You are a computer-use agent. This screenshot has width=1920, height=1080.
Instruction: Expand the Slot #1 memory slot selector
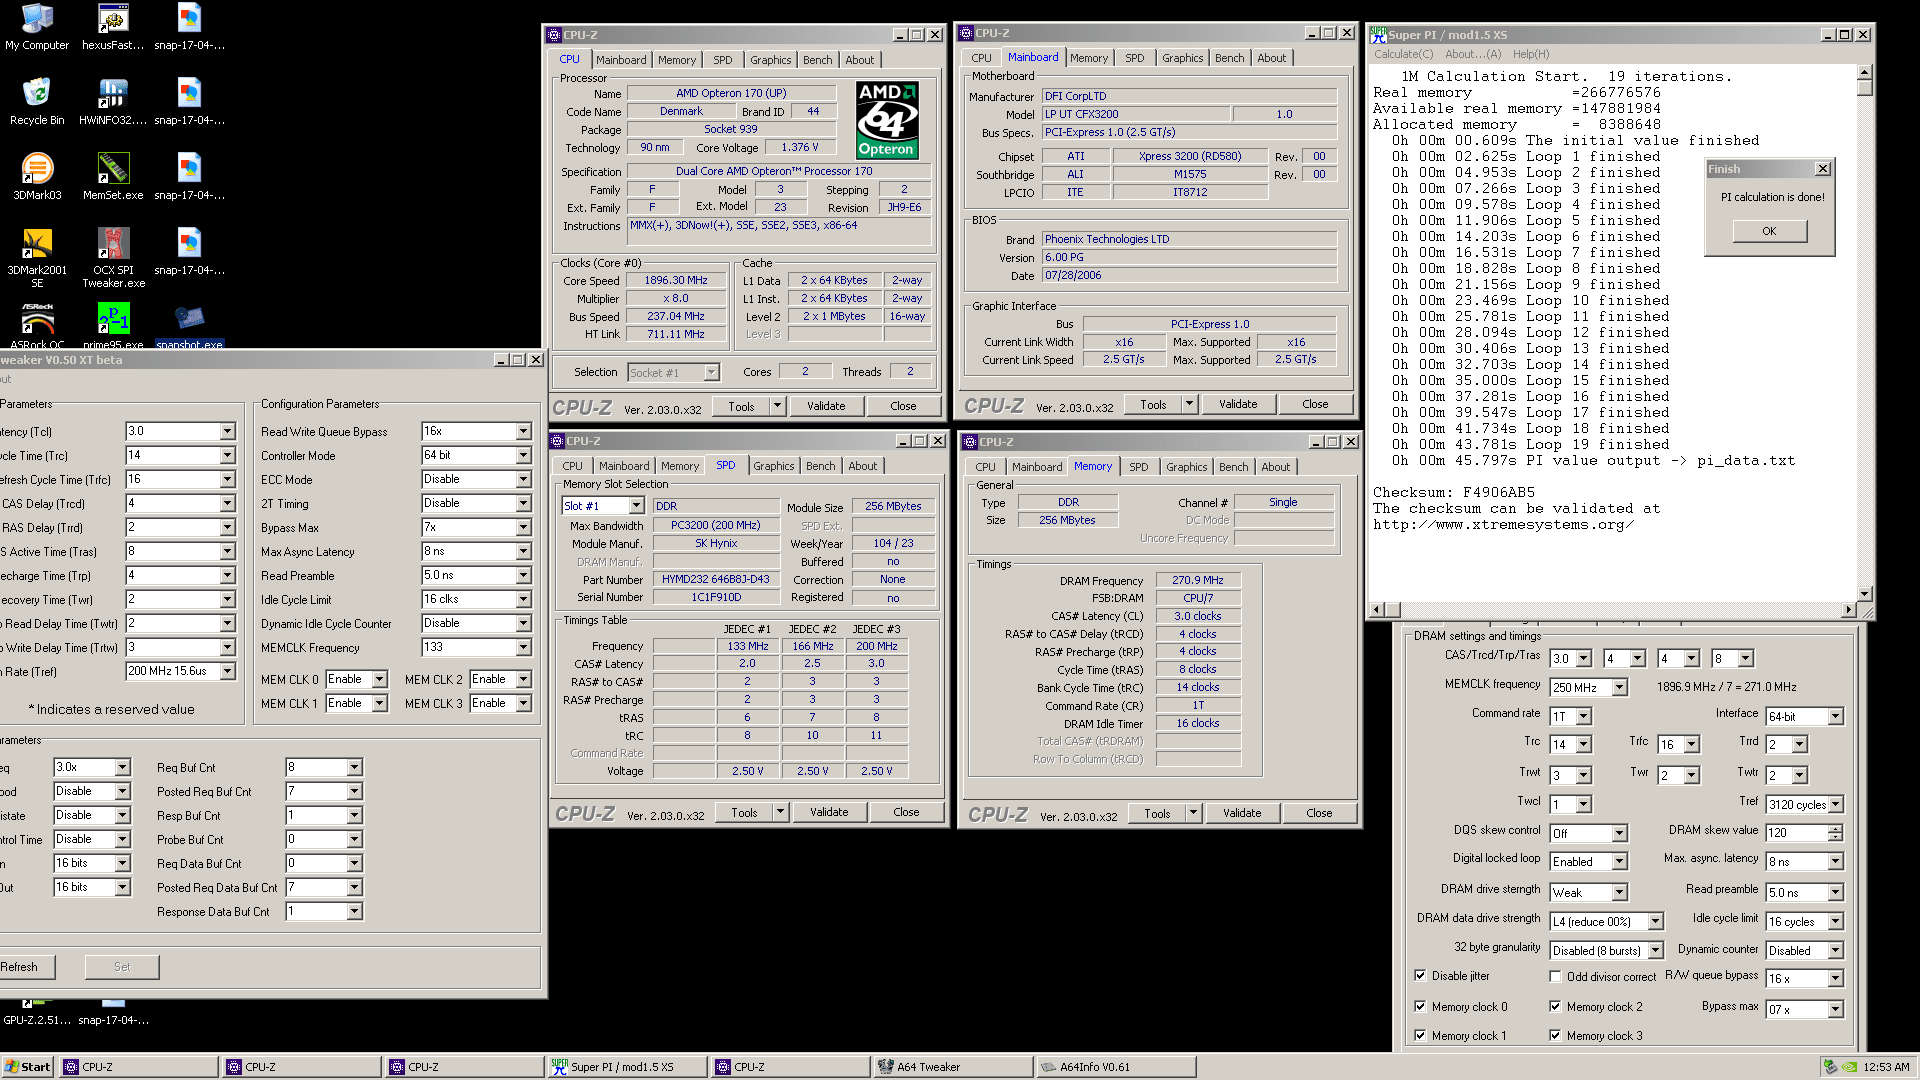click(x=636, y=506)
